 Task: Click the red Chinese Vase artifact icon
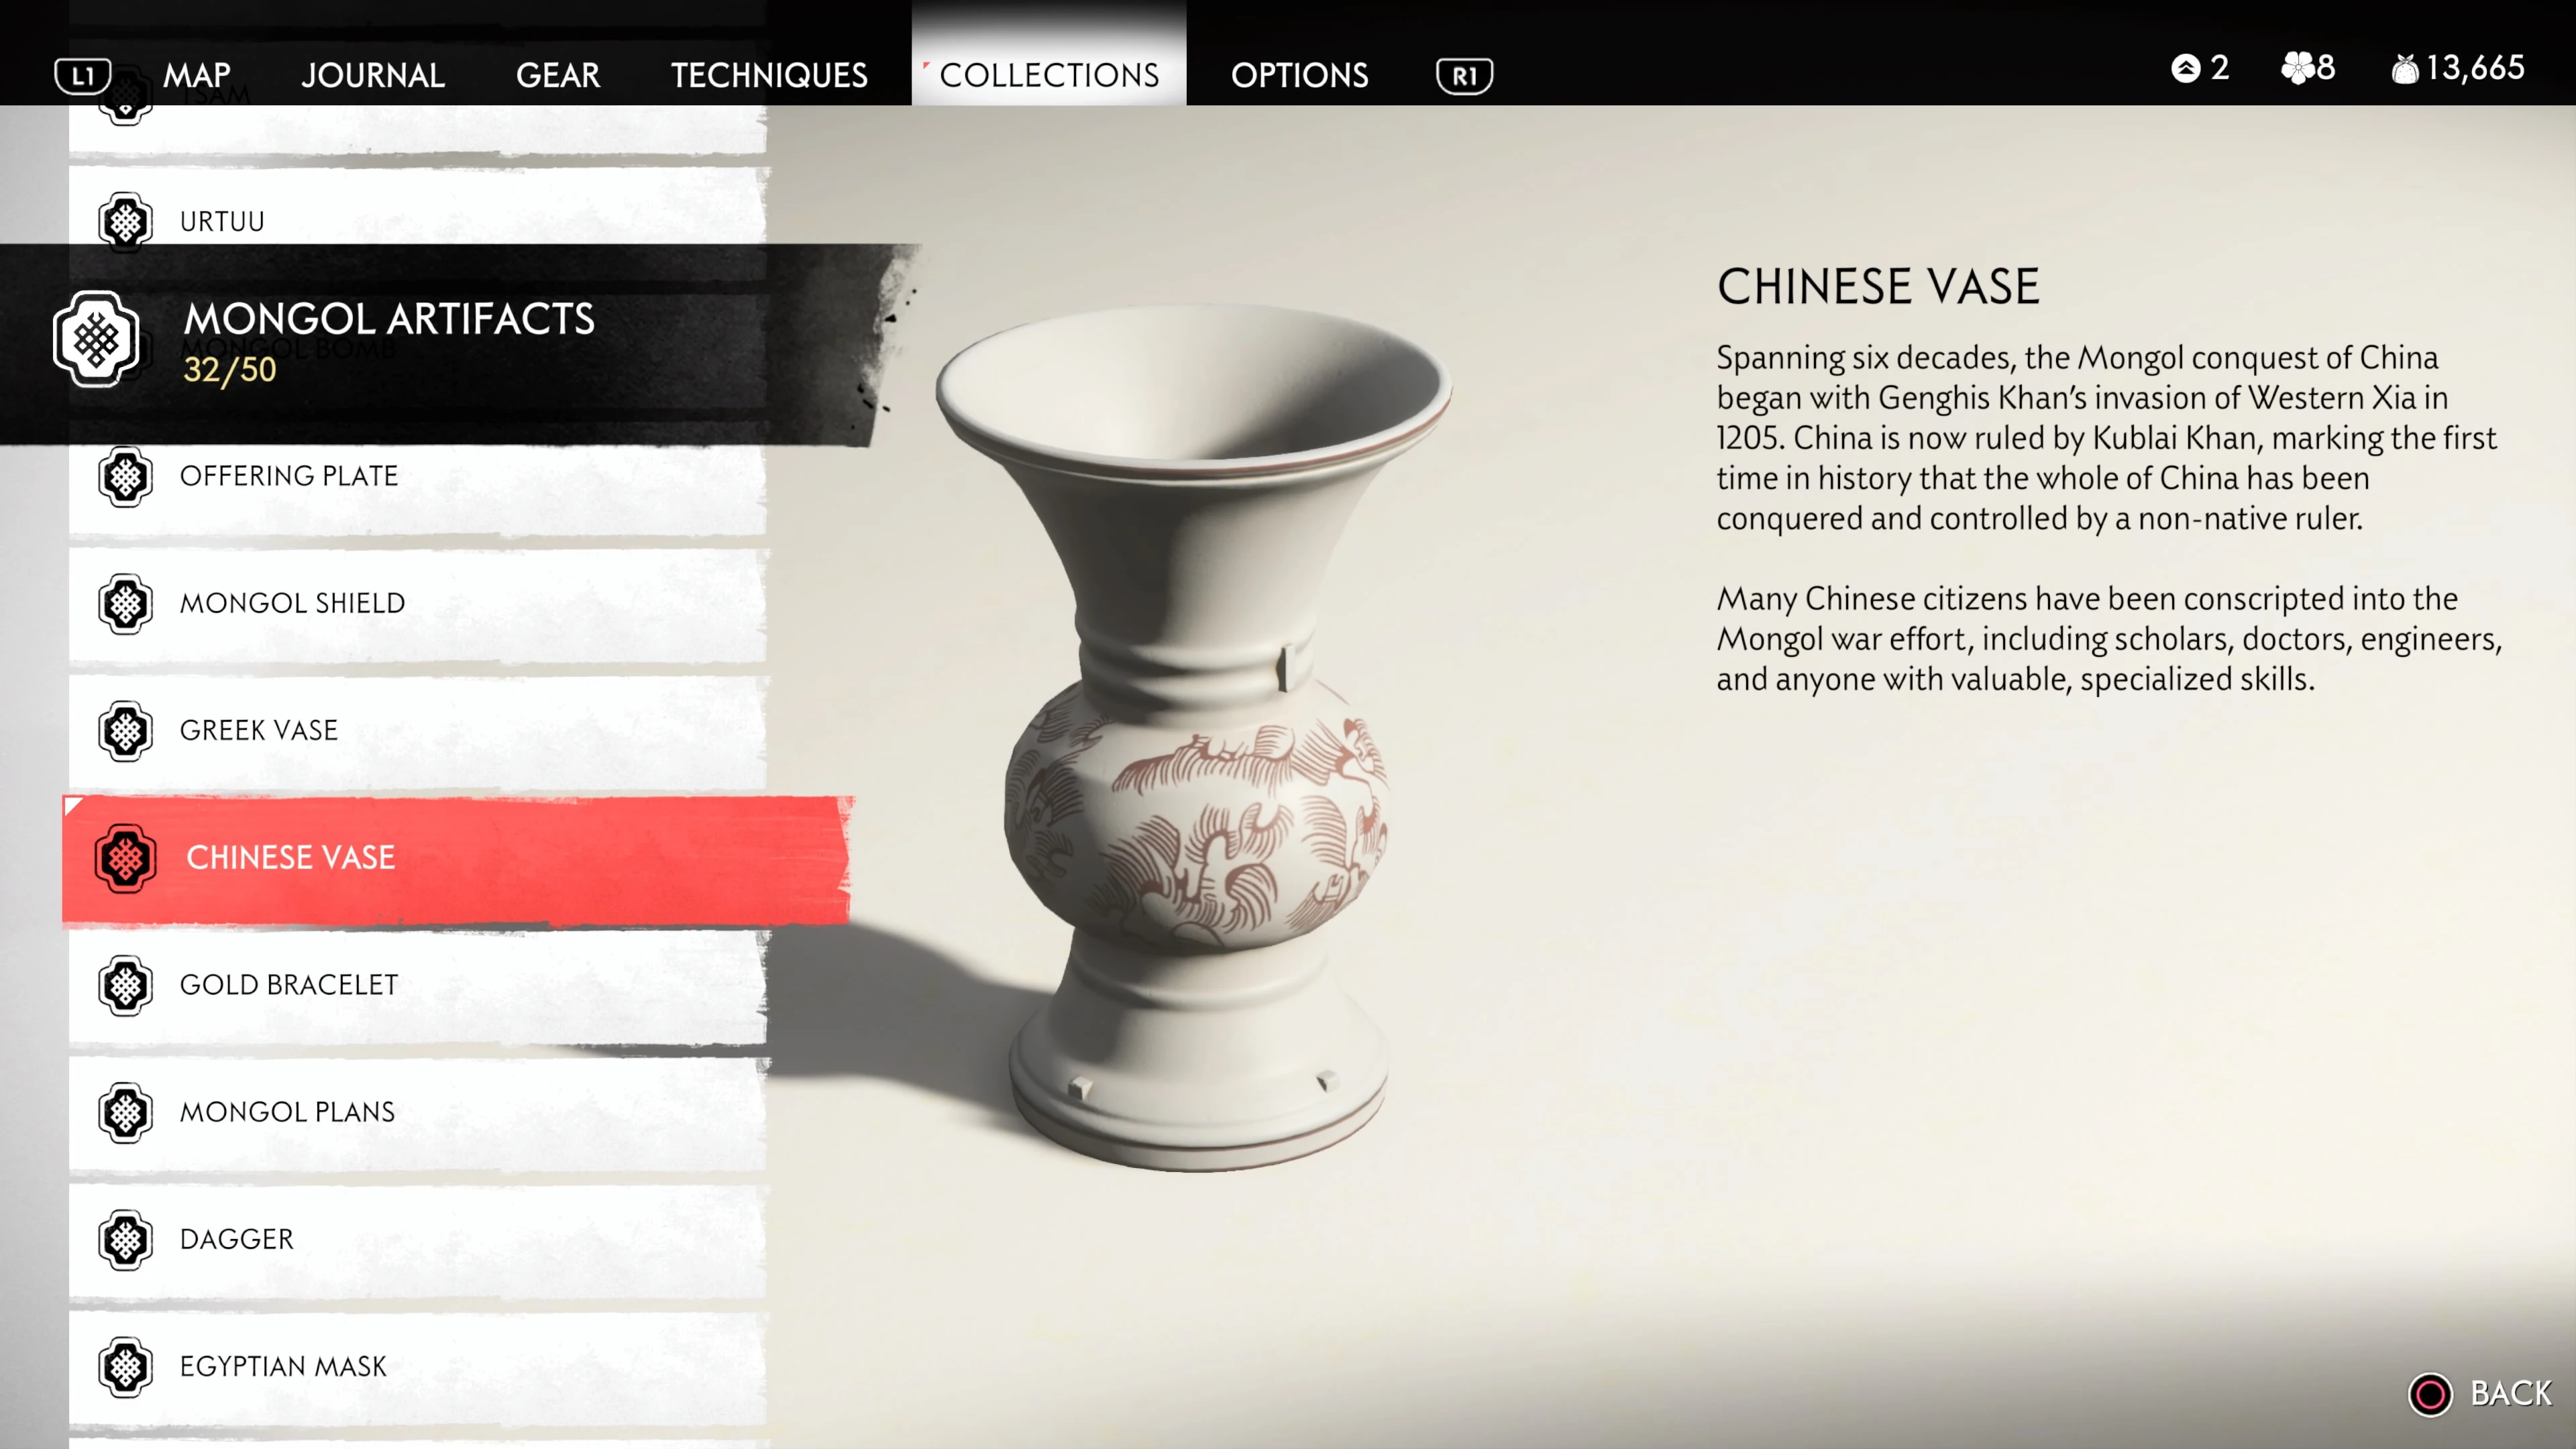(x=125, y=858)
